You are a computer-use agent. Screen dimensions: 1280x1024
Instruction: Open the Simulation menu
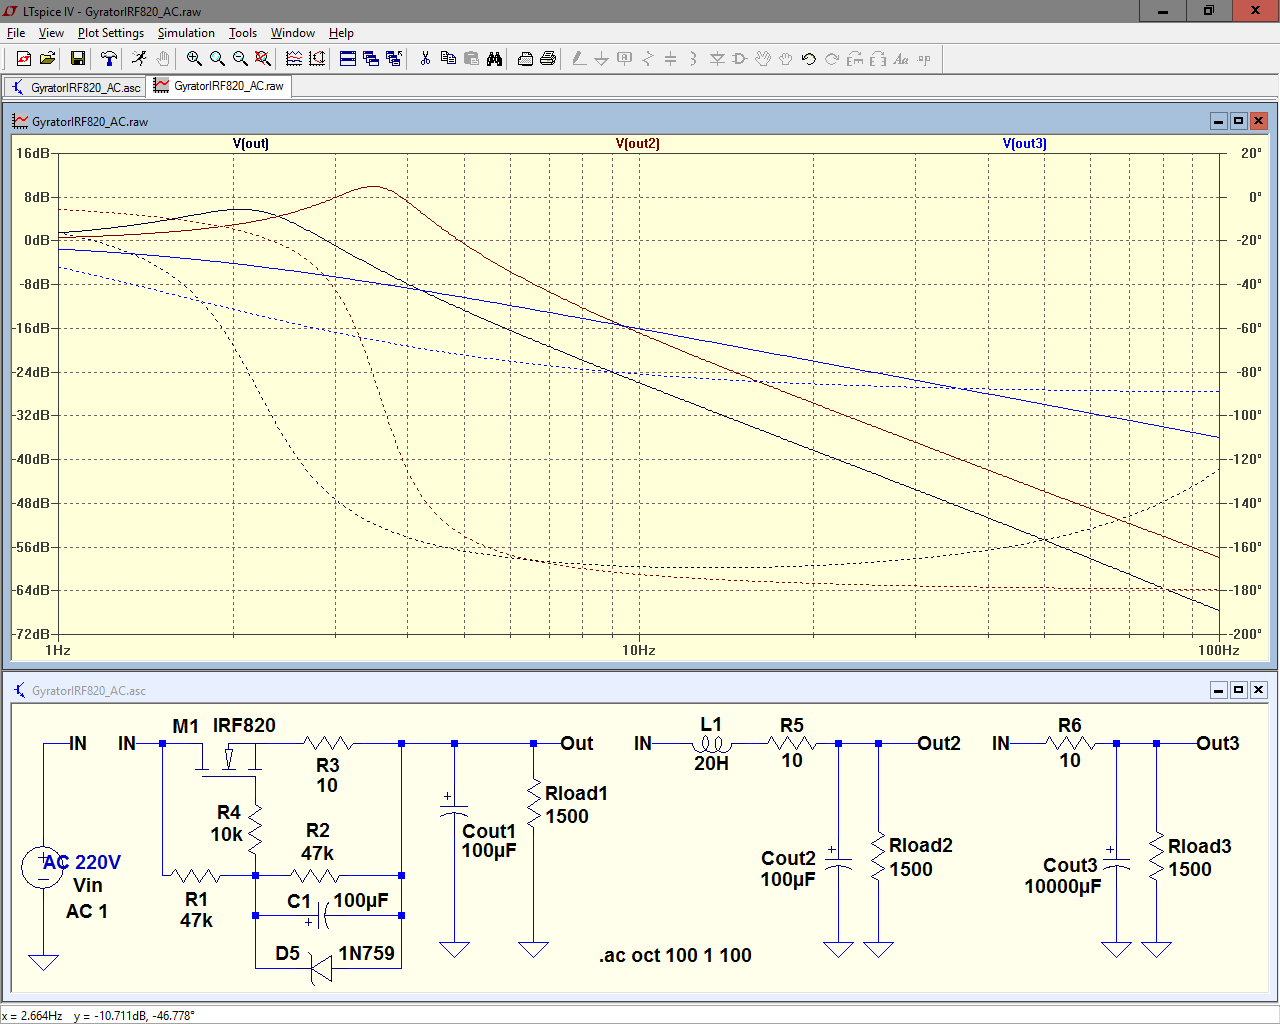click(186, 33)
